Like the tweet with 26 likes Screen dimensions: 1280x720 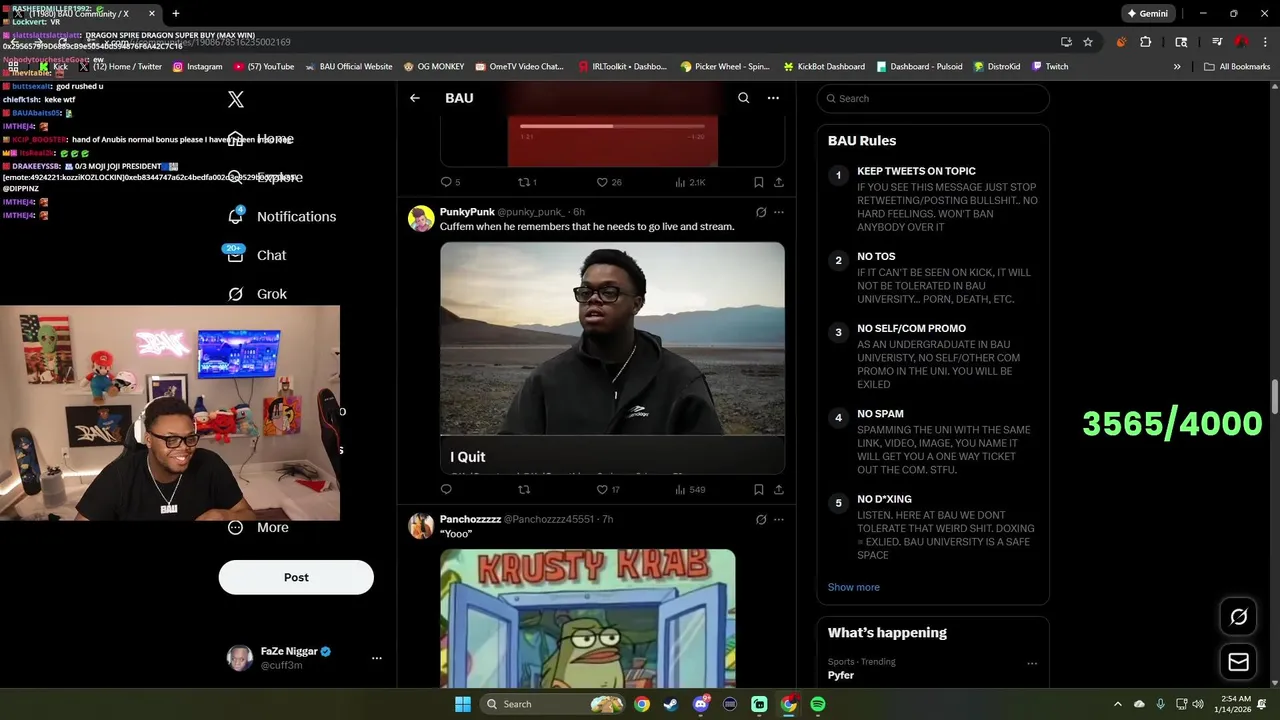click(609, 182)
